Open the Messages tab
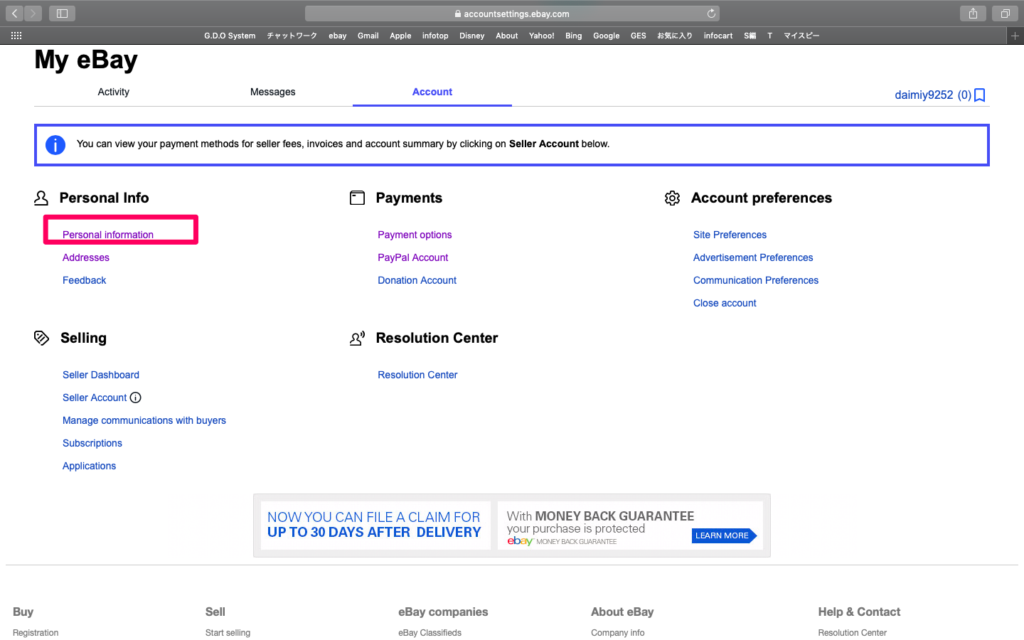 272,92
